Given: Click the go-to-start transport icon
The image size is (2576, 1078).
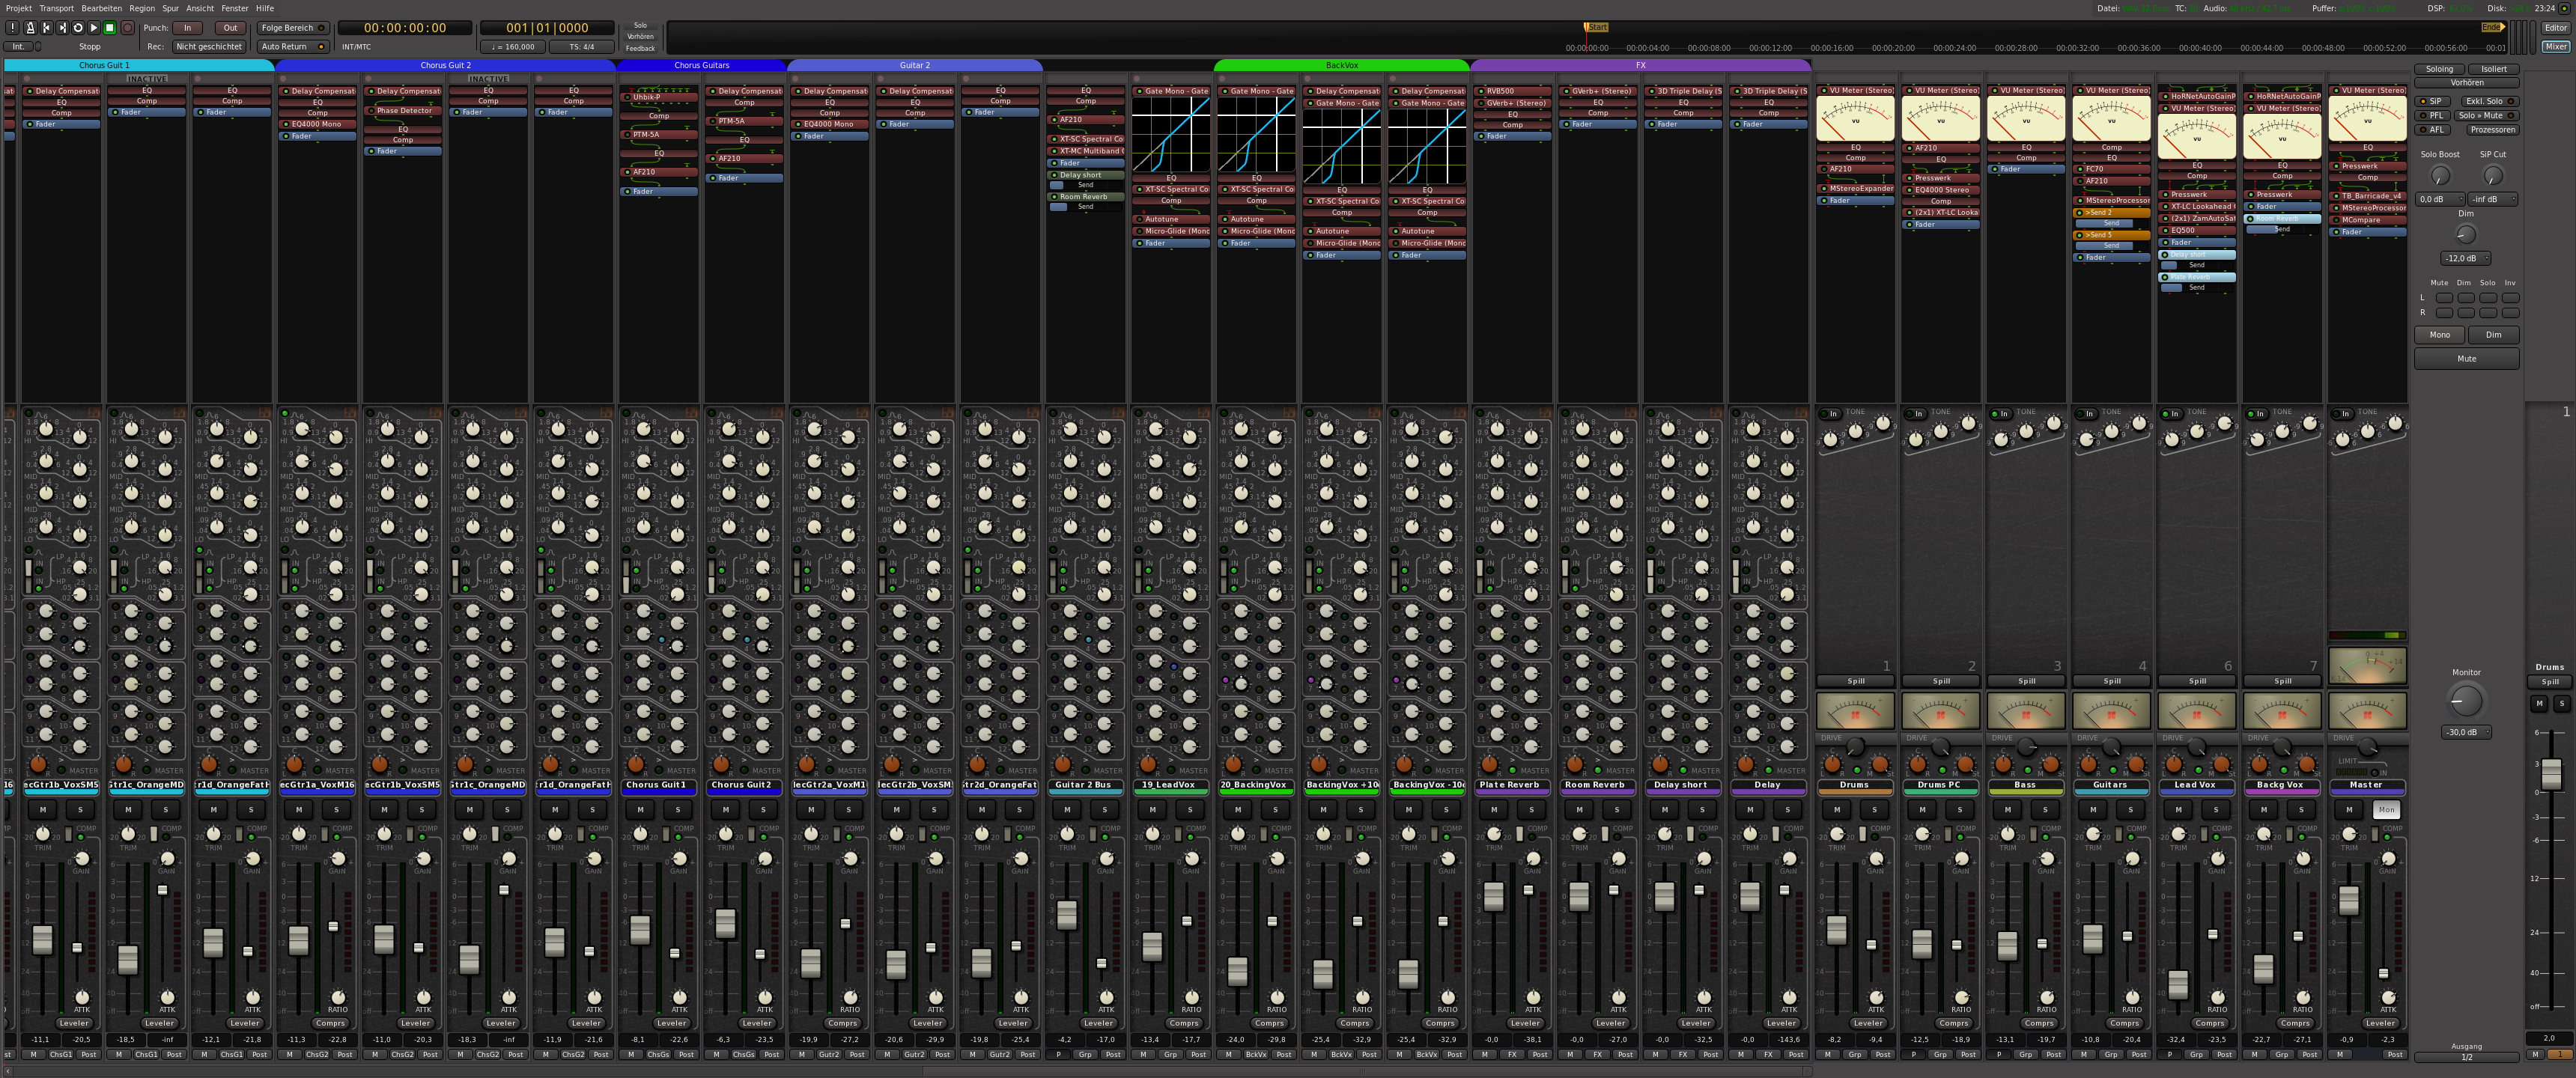Looking at the screenshot, I should coord(46,28).
